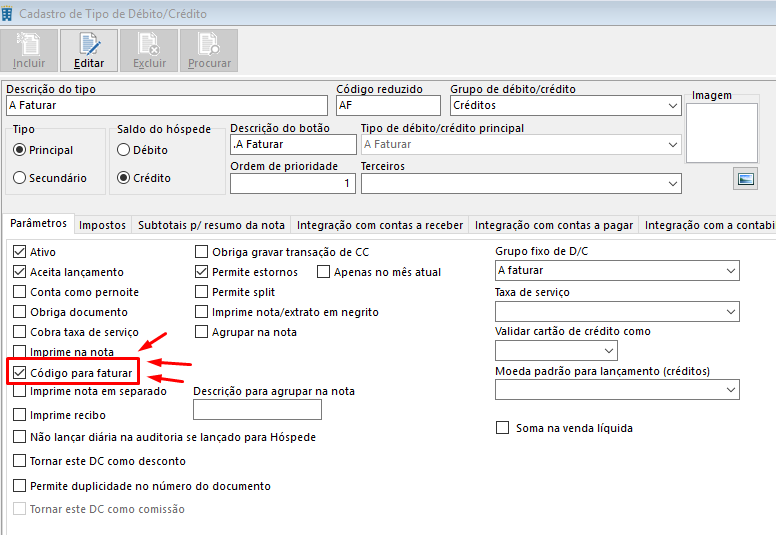Enable Imprime recibo checkbox
The height and width of the screenshot is (535, 776).
pos(19,415)
